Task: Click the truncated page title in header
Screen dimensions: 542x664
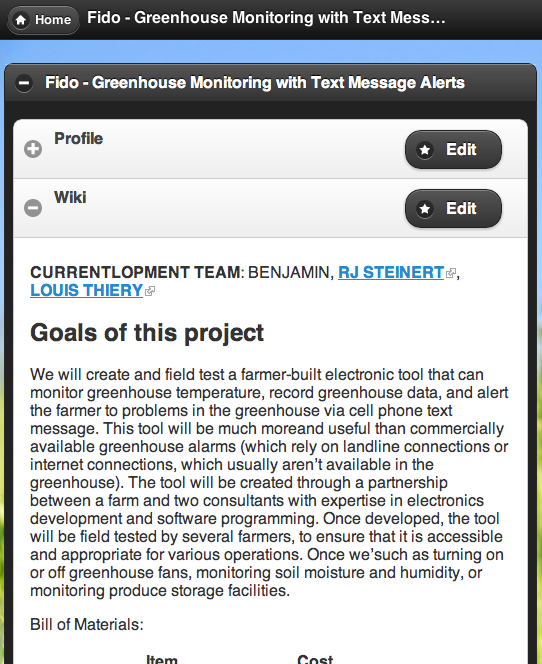Action: pos(266,18)
